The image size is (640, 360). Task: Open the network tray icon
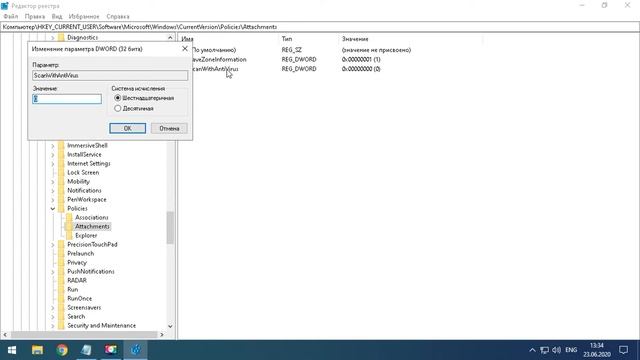[x=544, y=350]
